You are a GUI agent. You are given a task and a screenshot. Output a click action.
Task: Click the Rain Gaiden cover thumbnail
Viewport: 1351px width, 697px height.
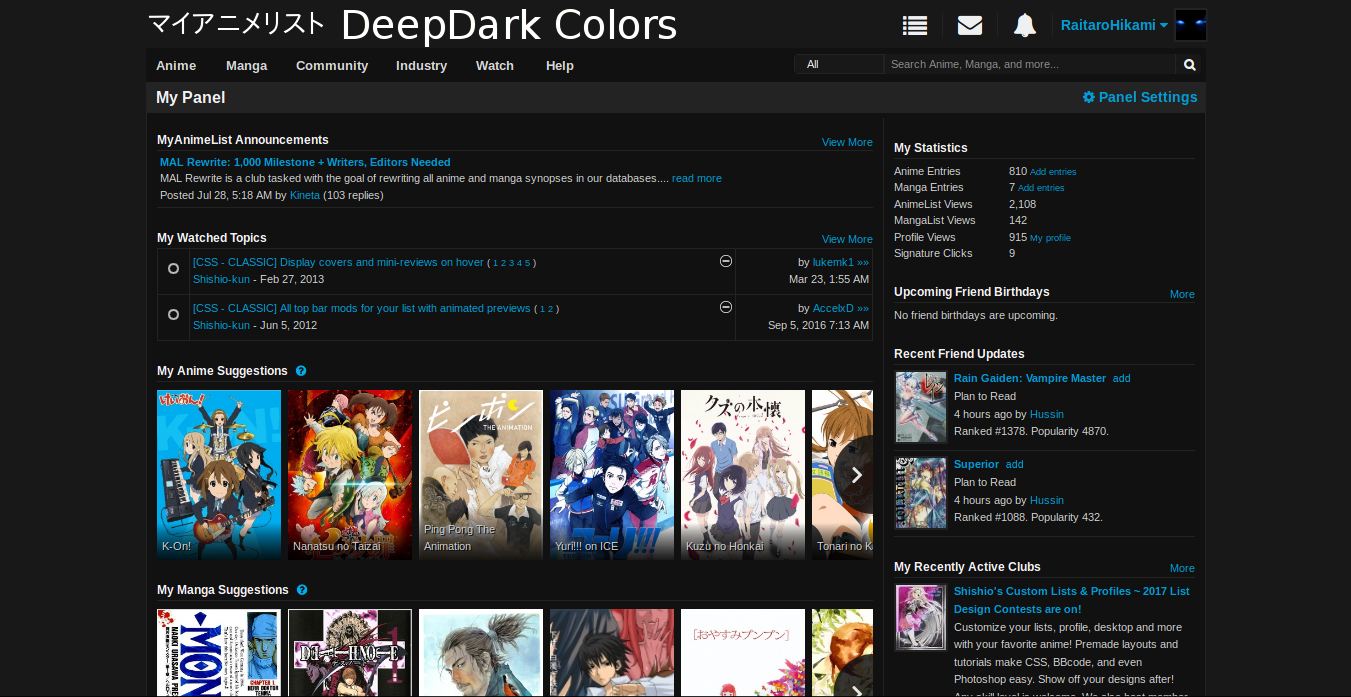pyautogui.click(x=921, y=407)
